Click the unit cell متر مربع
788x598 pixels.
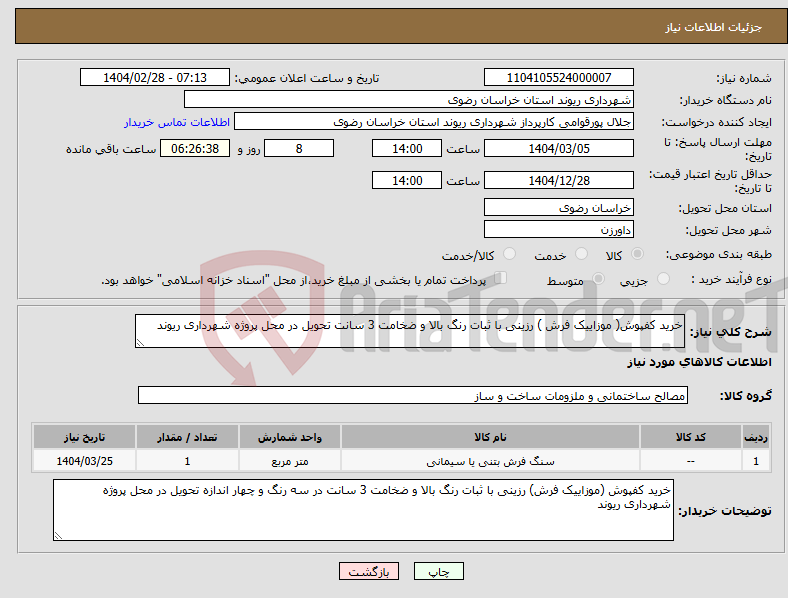(290, 461)
